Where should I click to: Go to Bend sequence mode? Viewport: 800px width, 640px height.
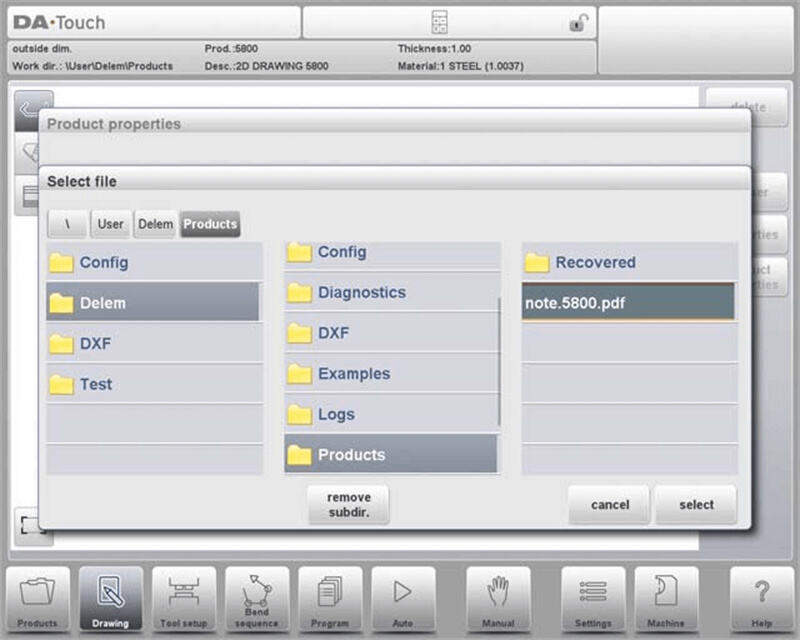click(x=256, y=599)
